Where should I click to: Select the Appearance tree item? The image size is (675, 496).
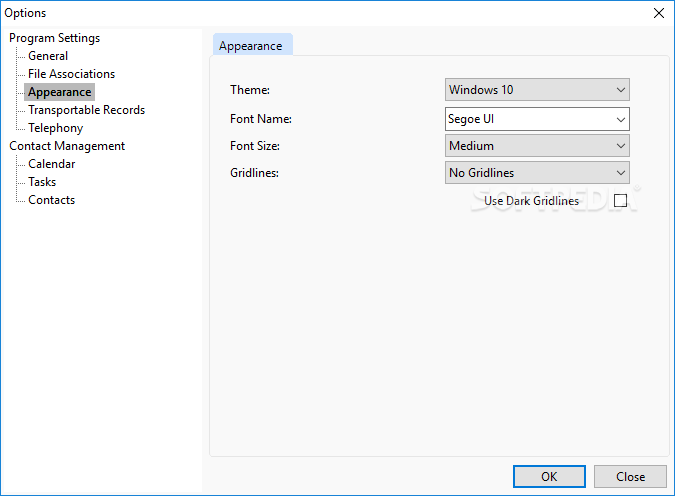point(59,92)
